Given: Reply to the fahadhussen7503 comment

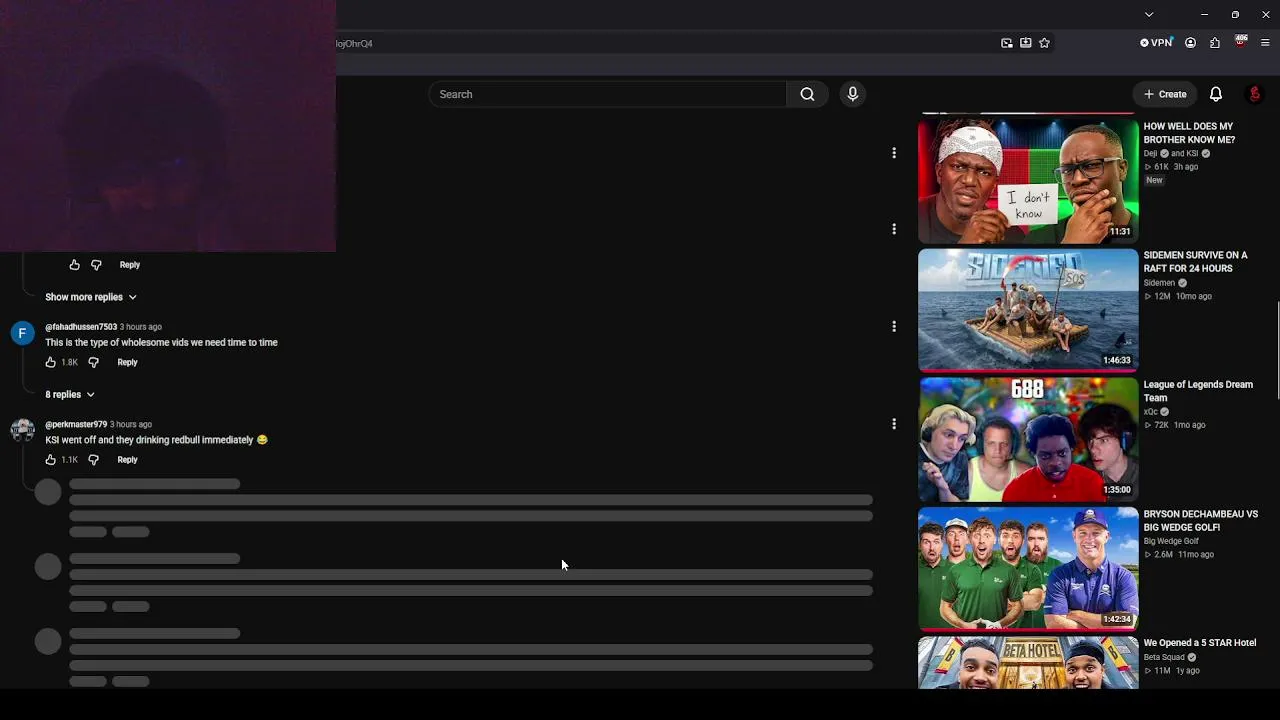Looking at the screenshot, I should (127, 362).
